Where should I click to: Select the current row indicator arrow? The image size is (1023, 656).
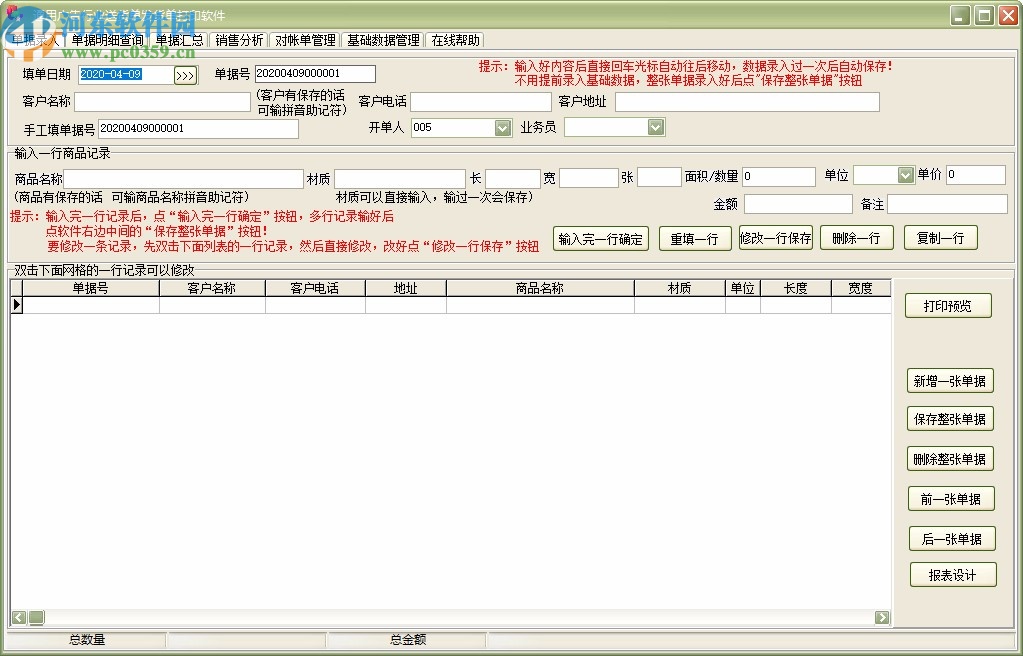[x=17, y=305]
